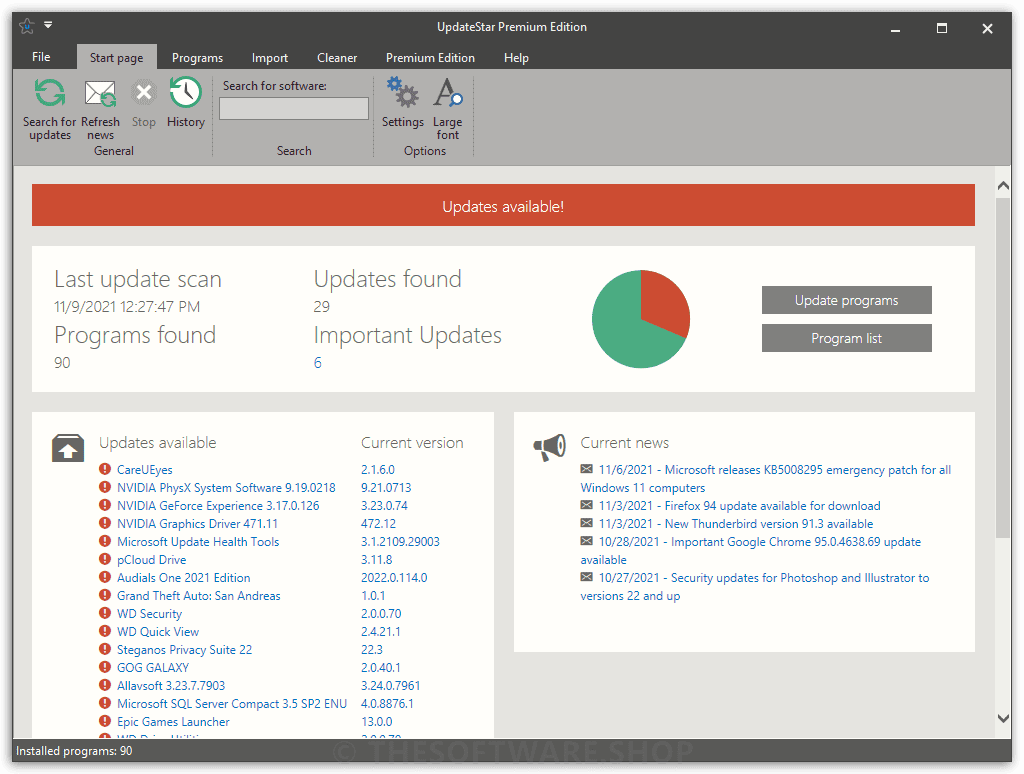Image resolution: width=1024 pixels, height=774 pixels.
Task: Switch to the Programs tab
Action: (197, 57)
